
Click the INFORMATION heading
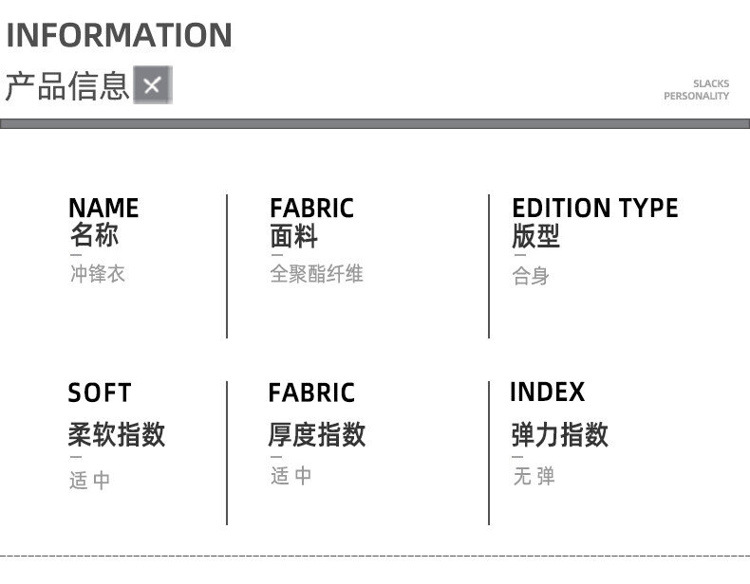pyautogui.click(x=119, y=35)
